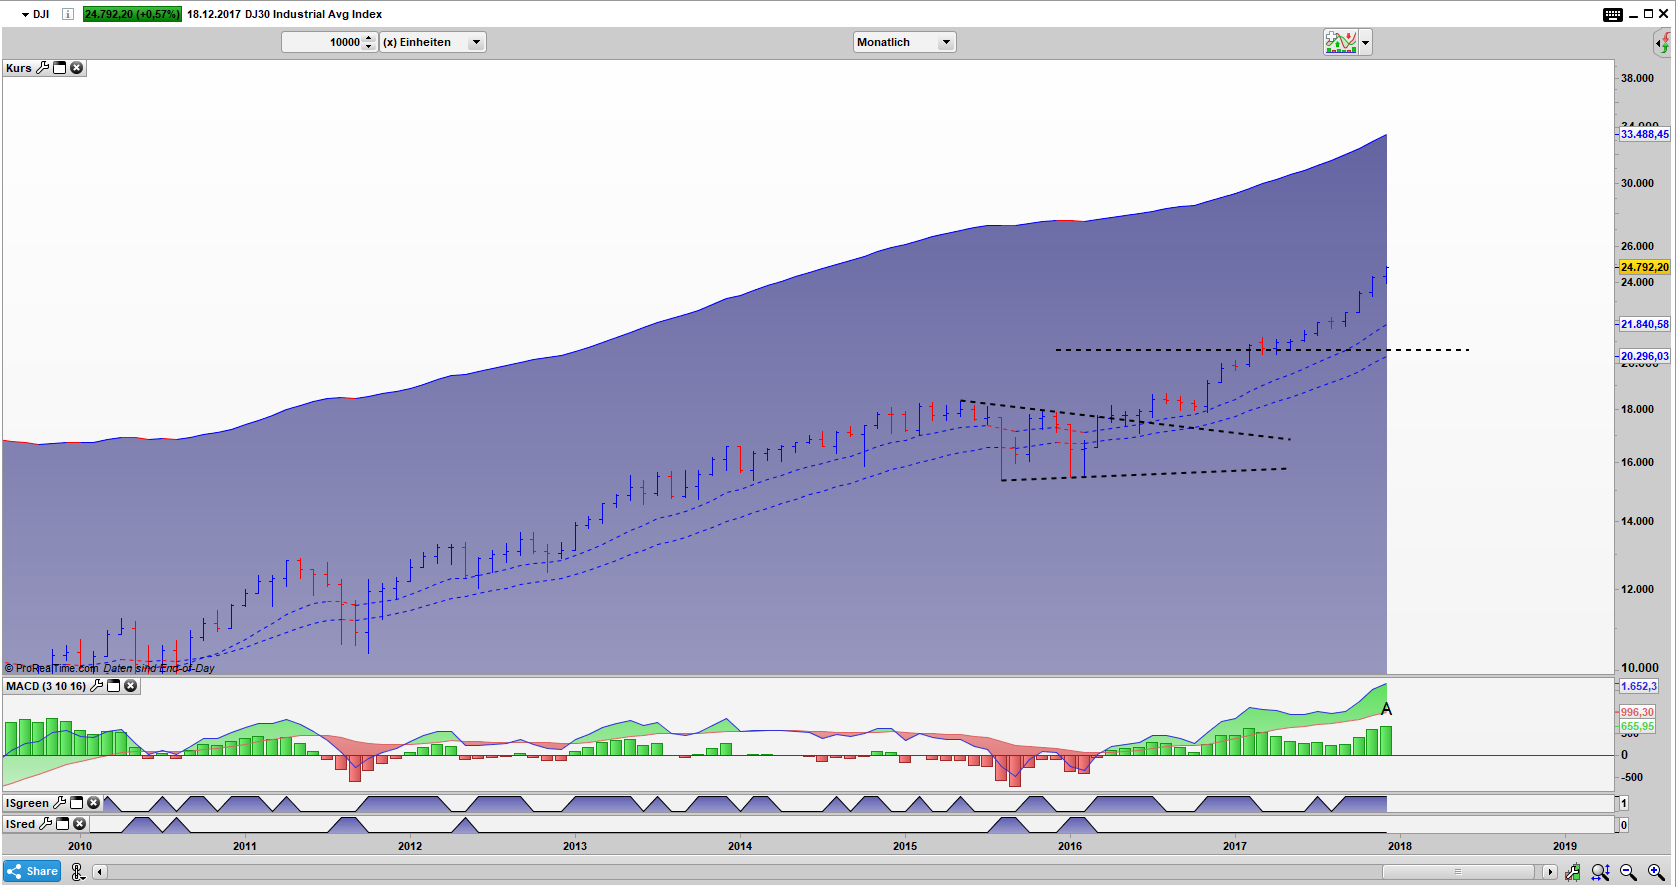Image resolution: width=1676 pixels, height=887 pixels.
Task: Click the 33.488,45 price axis label
Action: 1644,134
